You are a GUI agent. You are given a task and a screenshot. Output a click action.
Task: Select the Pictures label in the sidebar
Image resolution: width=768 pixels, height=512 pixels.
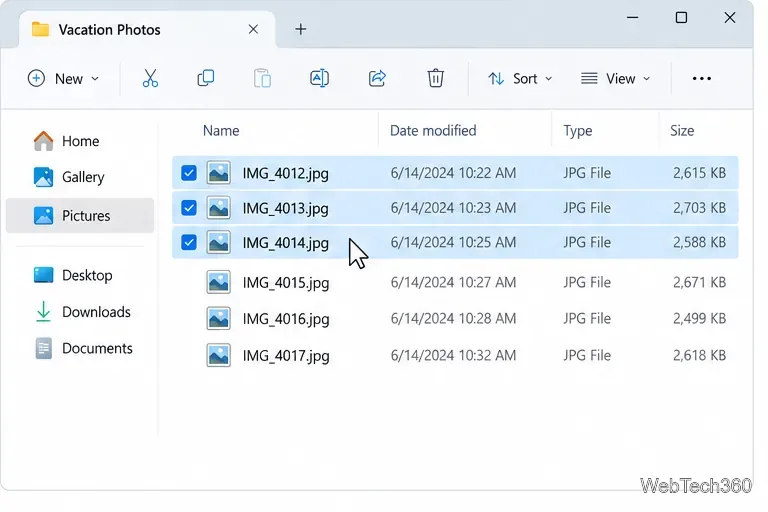[x=86, y=216]
